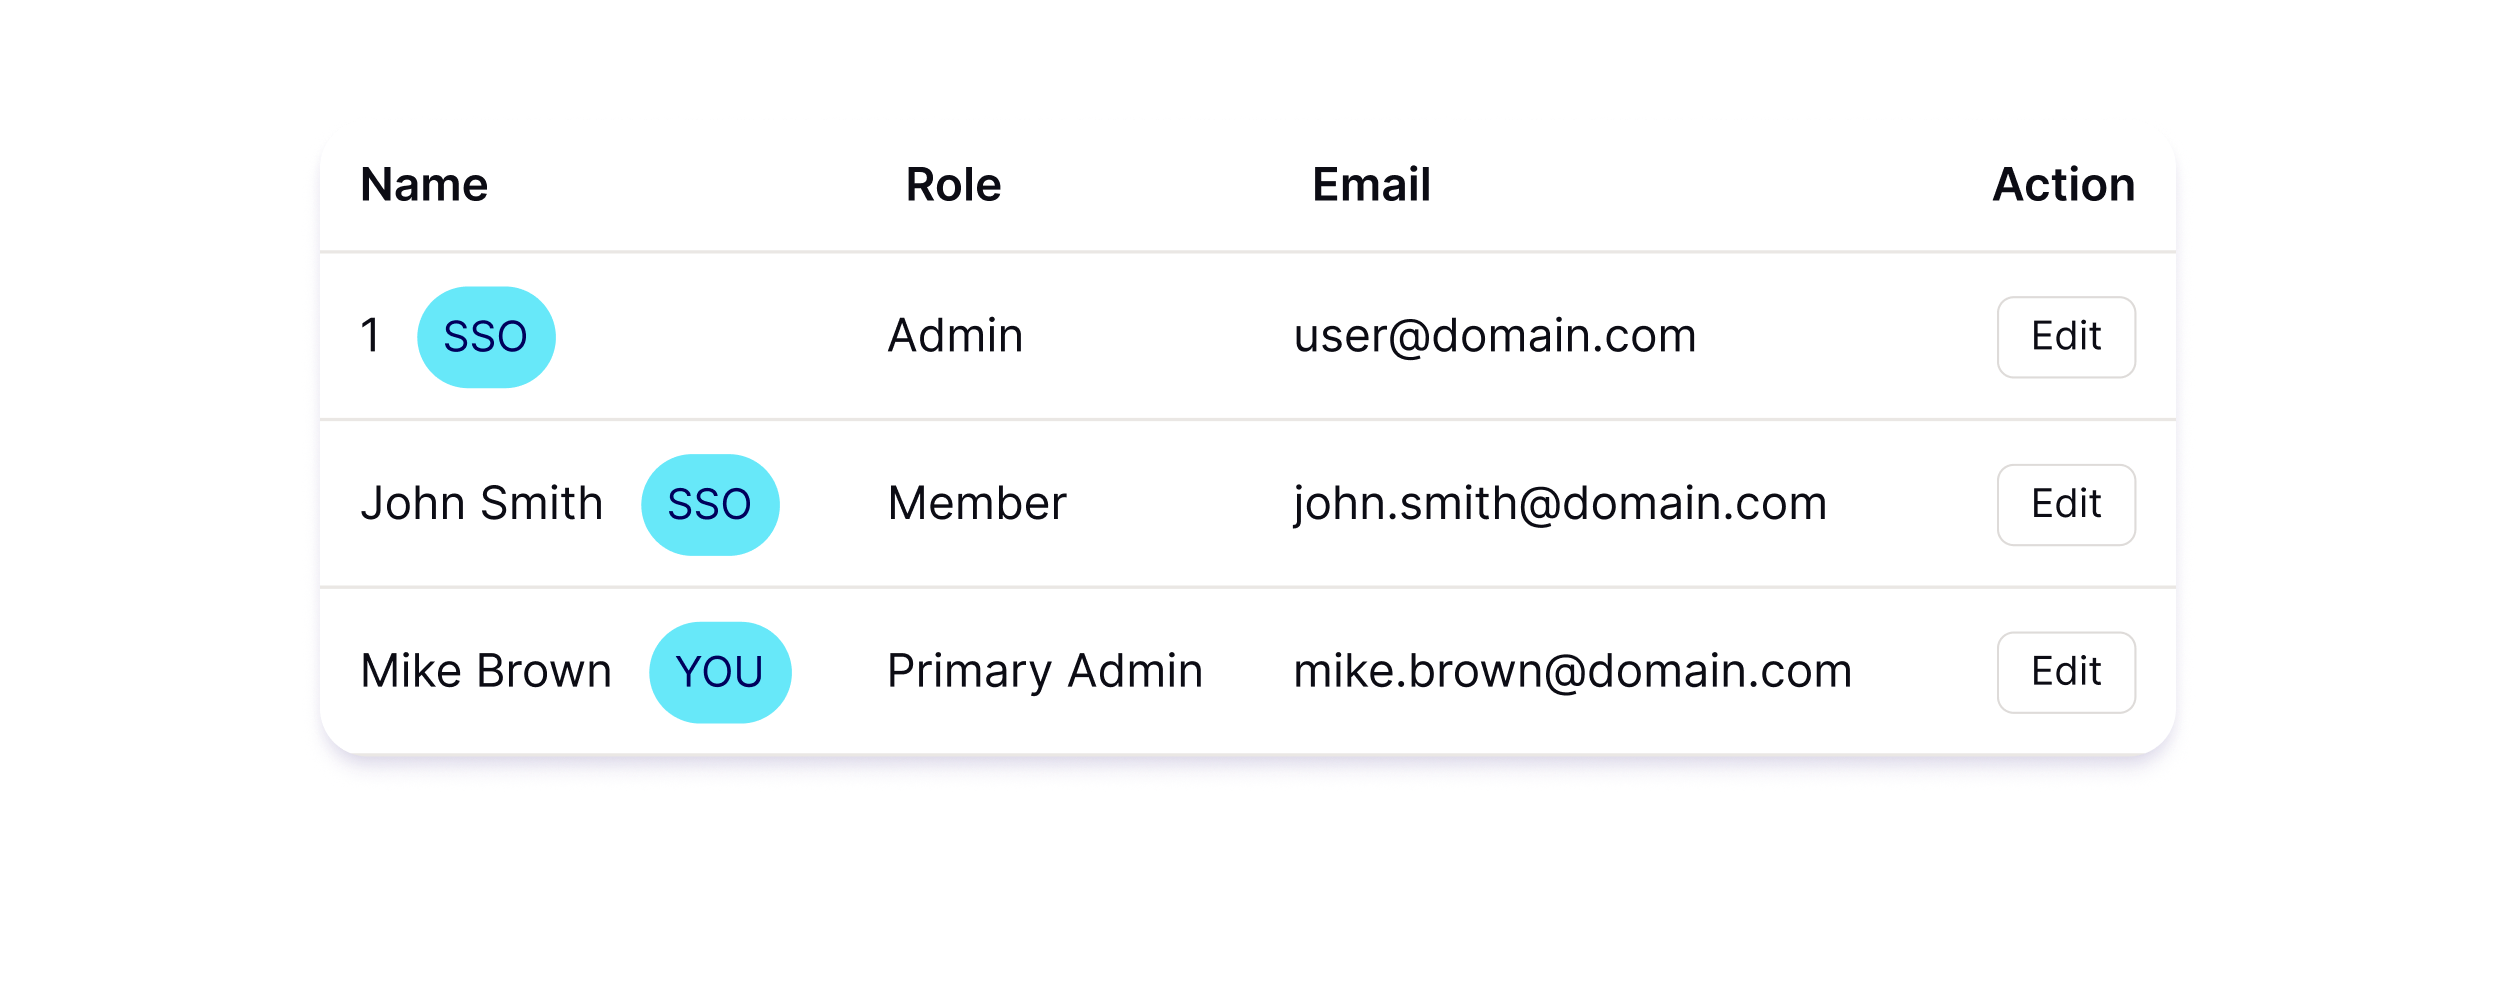The image size is (2496, 1000).
Task: Click the user name "1" in the first row
Action: click(x=371, y=336)
